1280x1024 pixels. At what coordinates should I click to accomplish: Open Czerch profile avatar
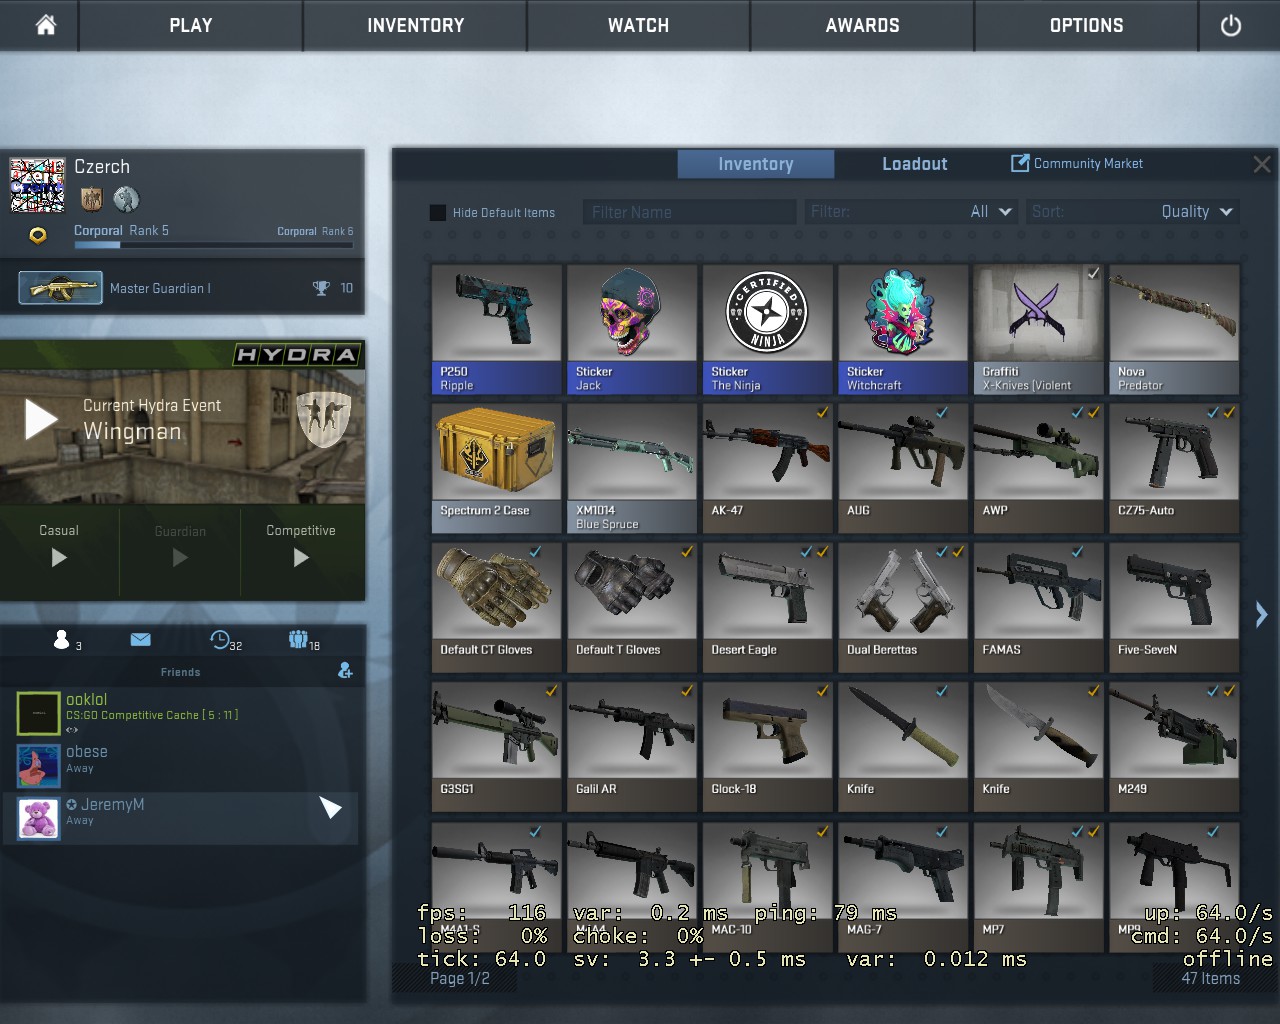click(38, 185)
